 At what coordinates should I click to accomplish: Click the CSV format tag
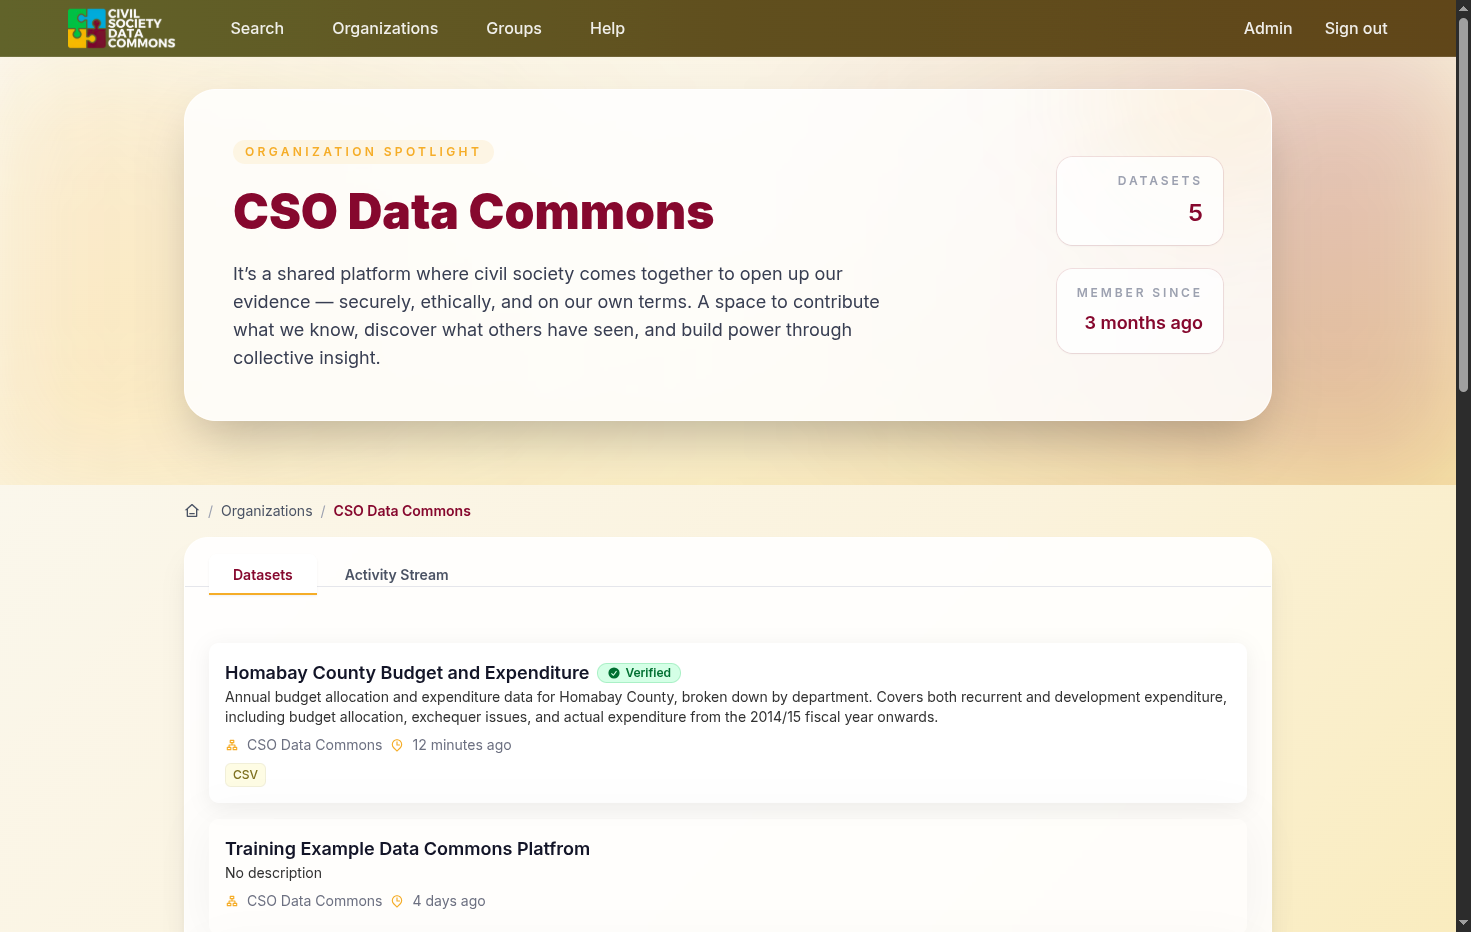[245, 775]
